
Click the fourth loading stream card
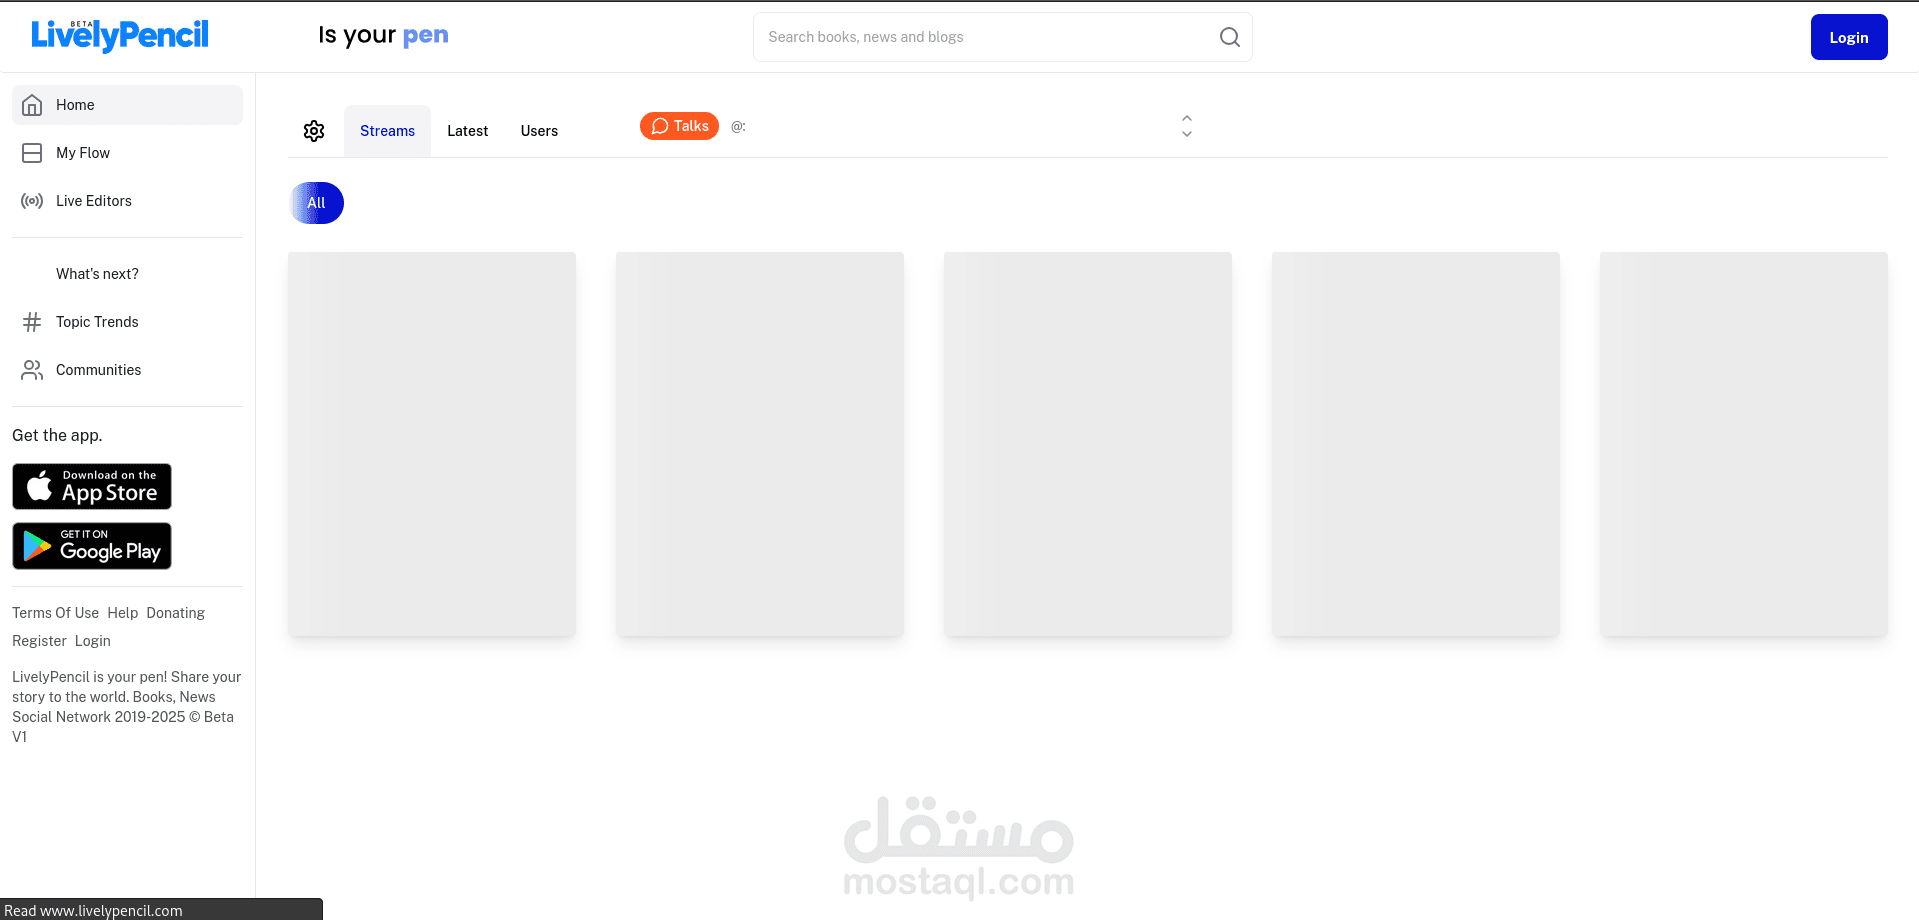click(x=1416, y=444)
